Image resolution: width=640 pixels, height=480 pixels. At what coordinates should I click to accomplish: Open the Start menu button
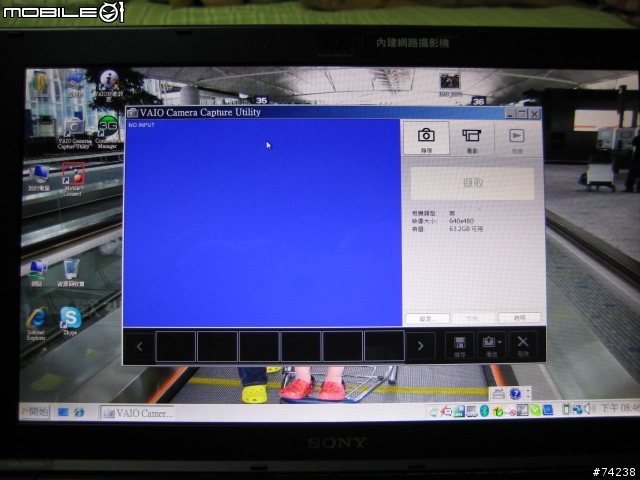pos(36,412)
